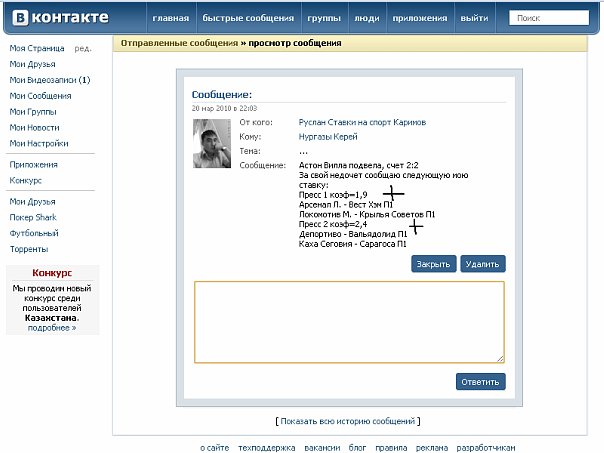
Task: Click the ред. link beside Моя Страница
Action: point(83,48)
